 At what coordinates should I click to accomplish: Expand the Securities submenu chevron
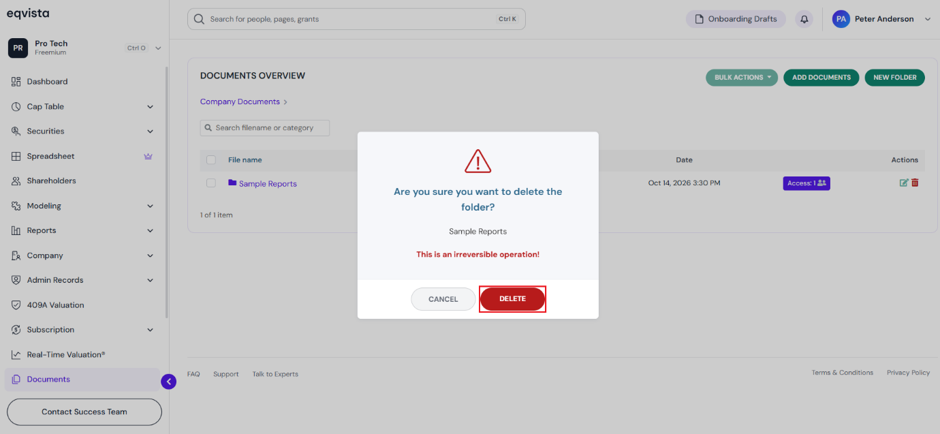[150, 131]
